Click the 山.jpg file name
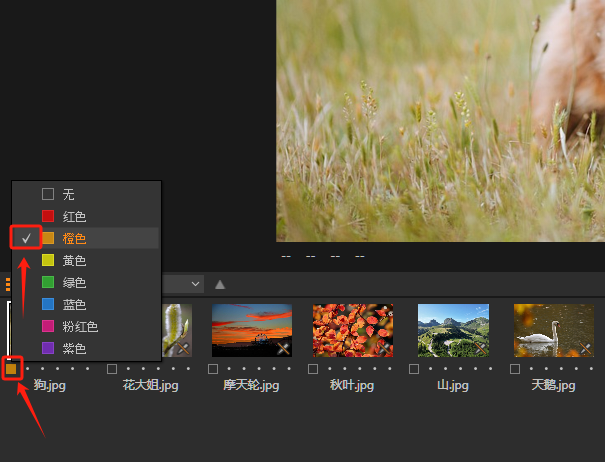605x462 pixels. (x=453, y=385)
